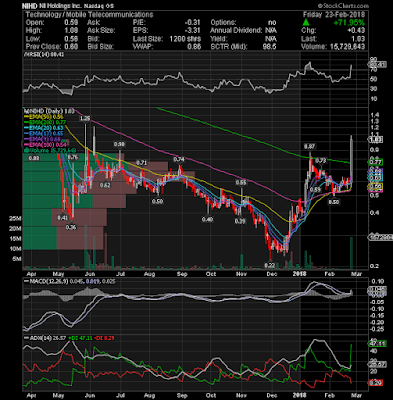Click the -0.25 label on MACD axis
Image resolution: width=393 pixels, height=400 pixels.
tap(378, 329)
